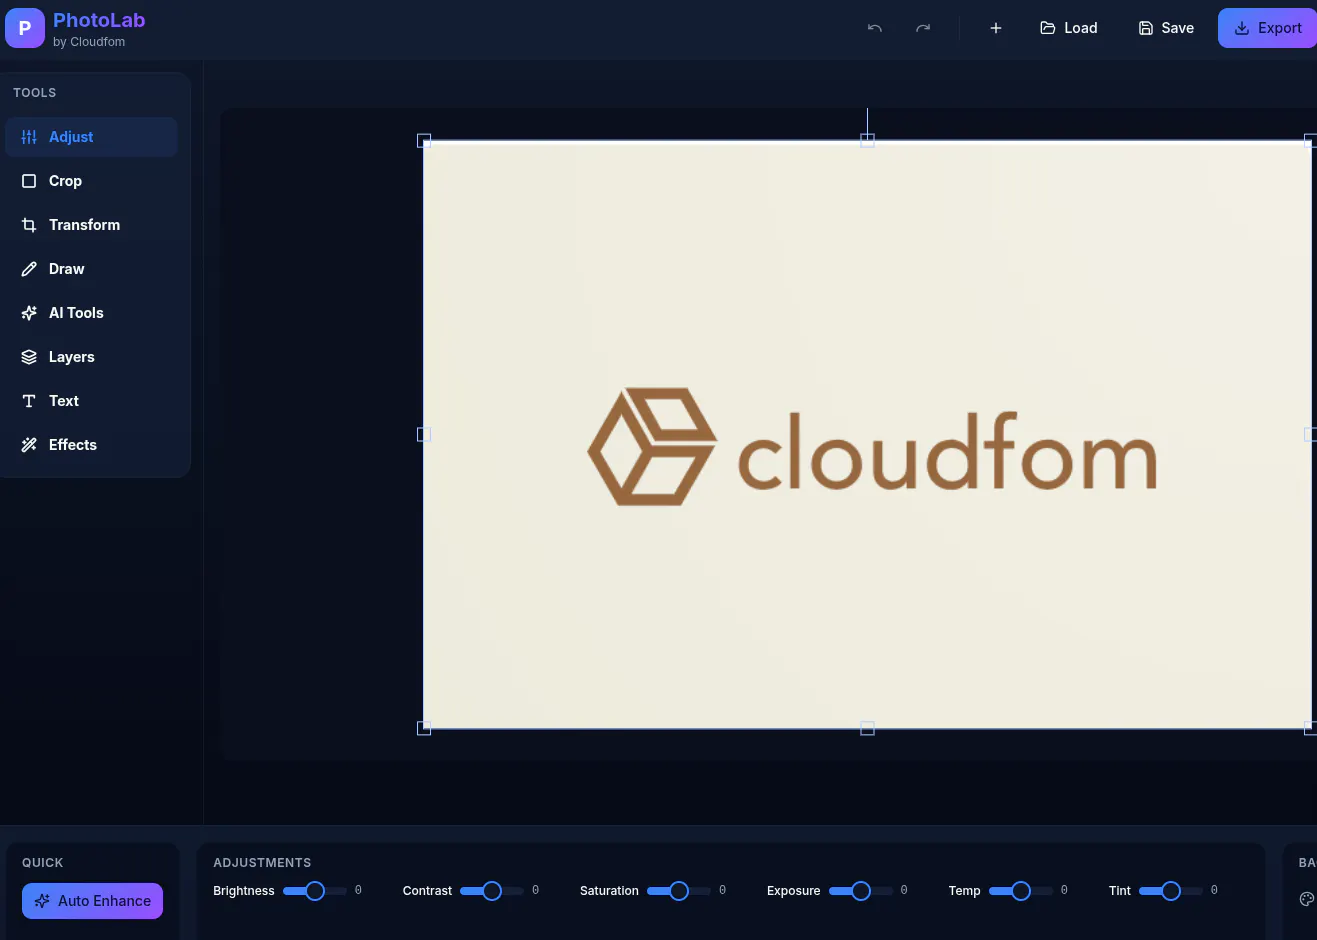
Task: Open AI Tools panel
Action: pos(91,313)
